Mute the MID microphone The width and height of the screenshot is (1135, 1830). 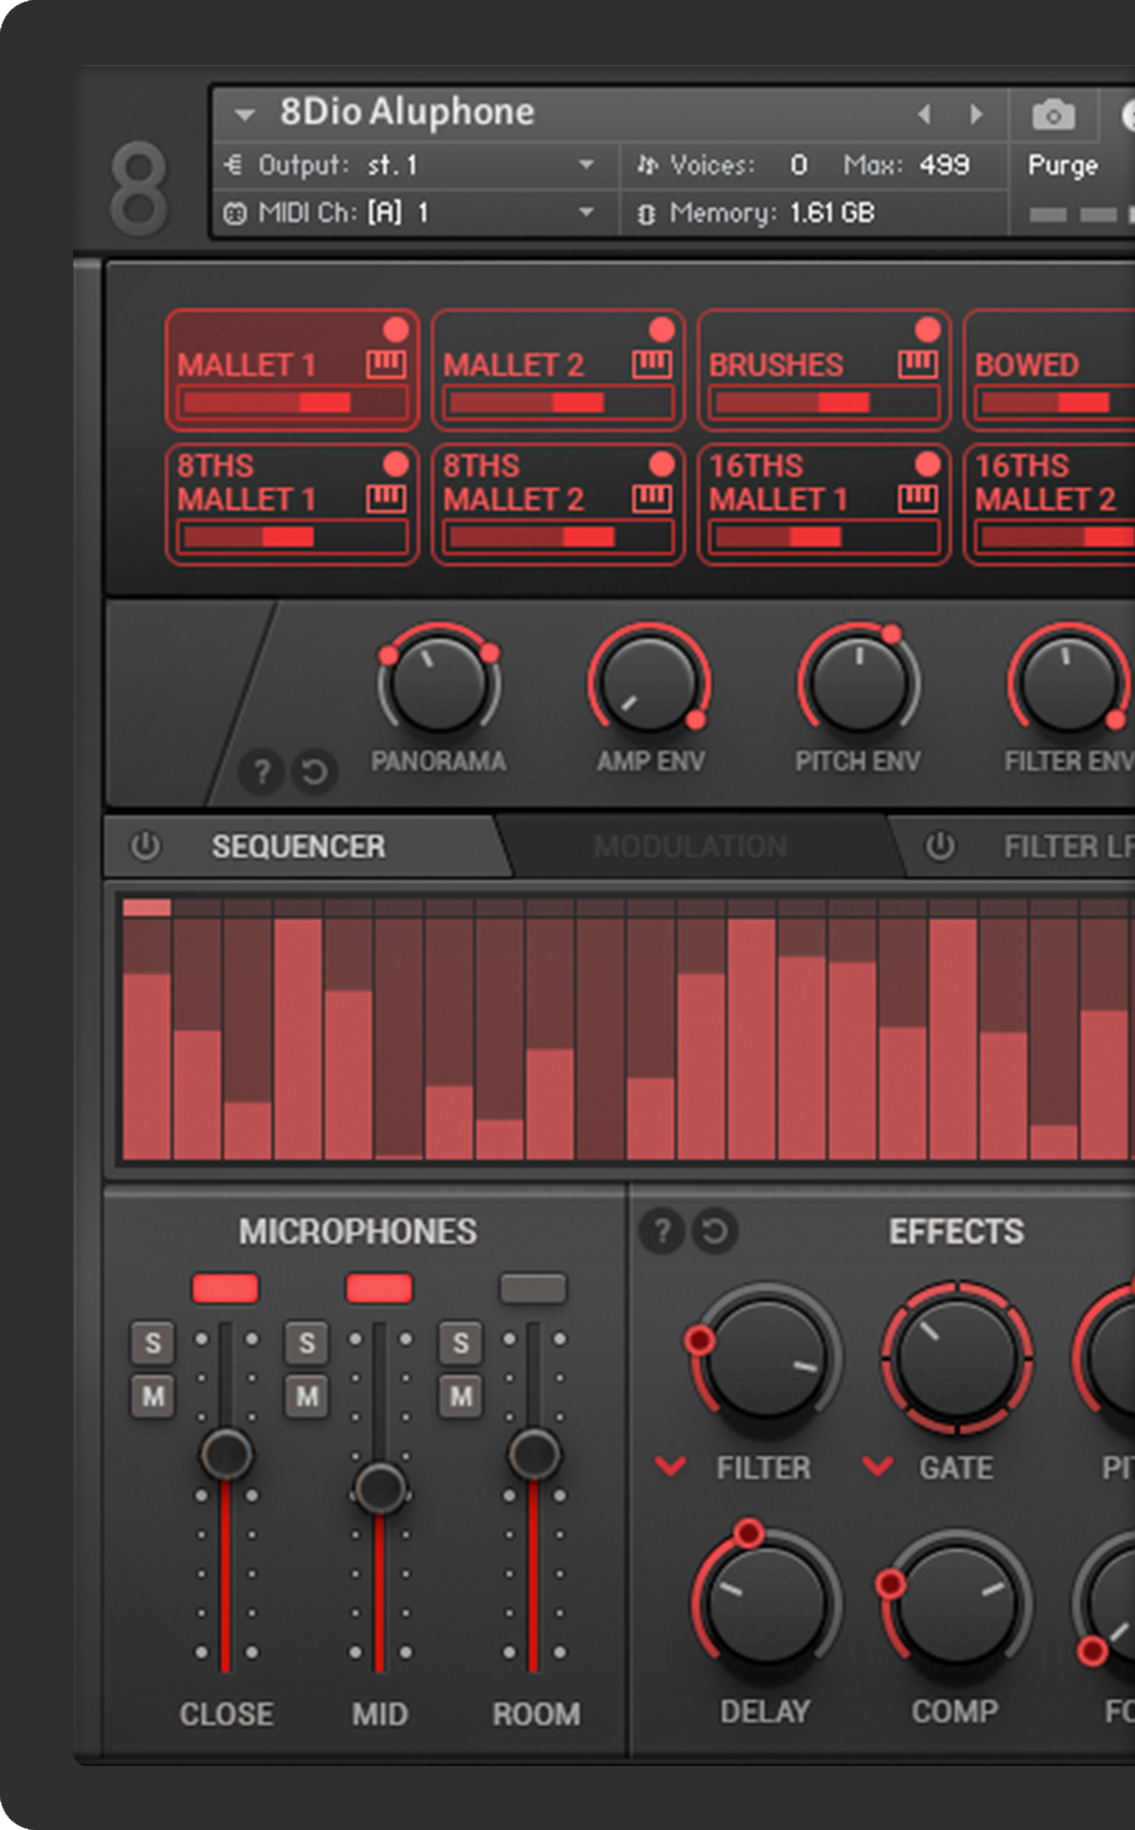(307, 1396)
